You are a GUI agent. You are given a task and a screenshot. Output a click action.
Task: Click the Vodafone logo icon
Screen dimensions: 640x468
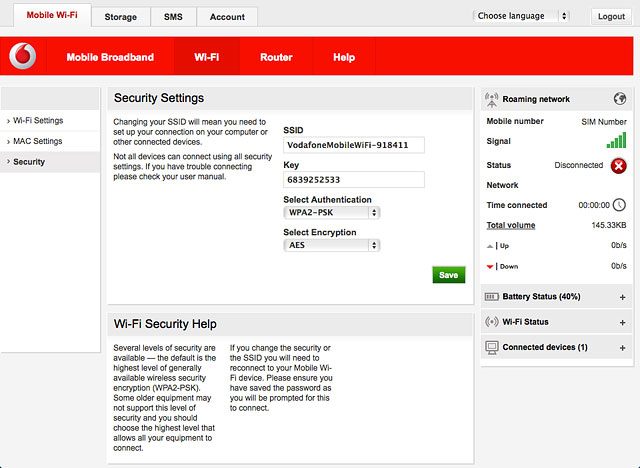tap(23, 56)
